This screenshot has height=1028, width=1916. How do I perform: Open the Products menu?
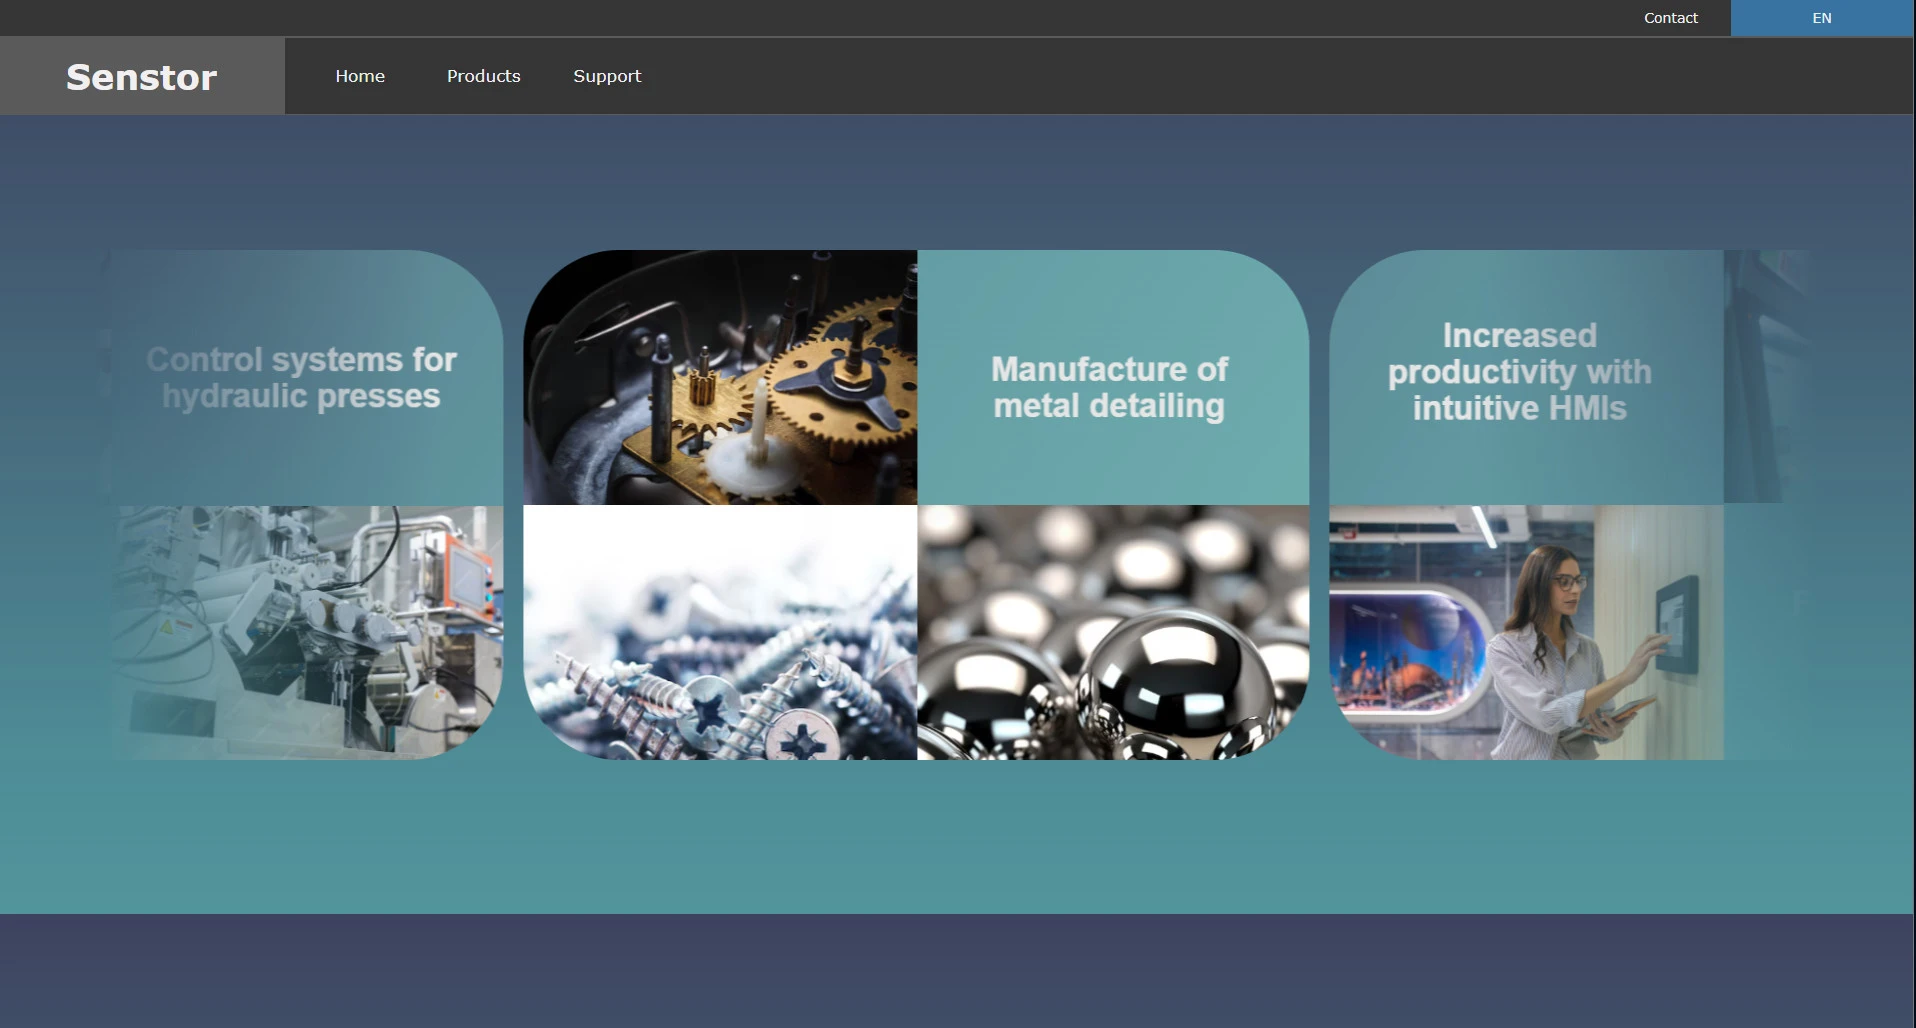(x=483, y=76)
